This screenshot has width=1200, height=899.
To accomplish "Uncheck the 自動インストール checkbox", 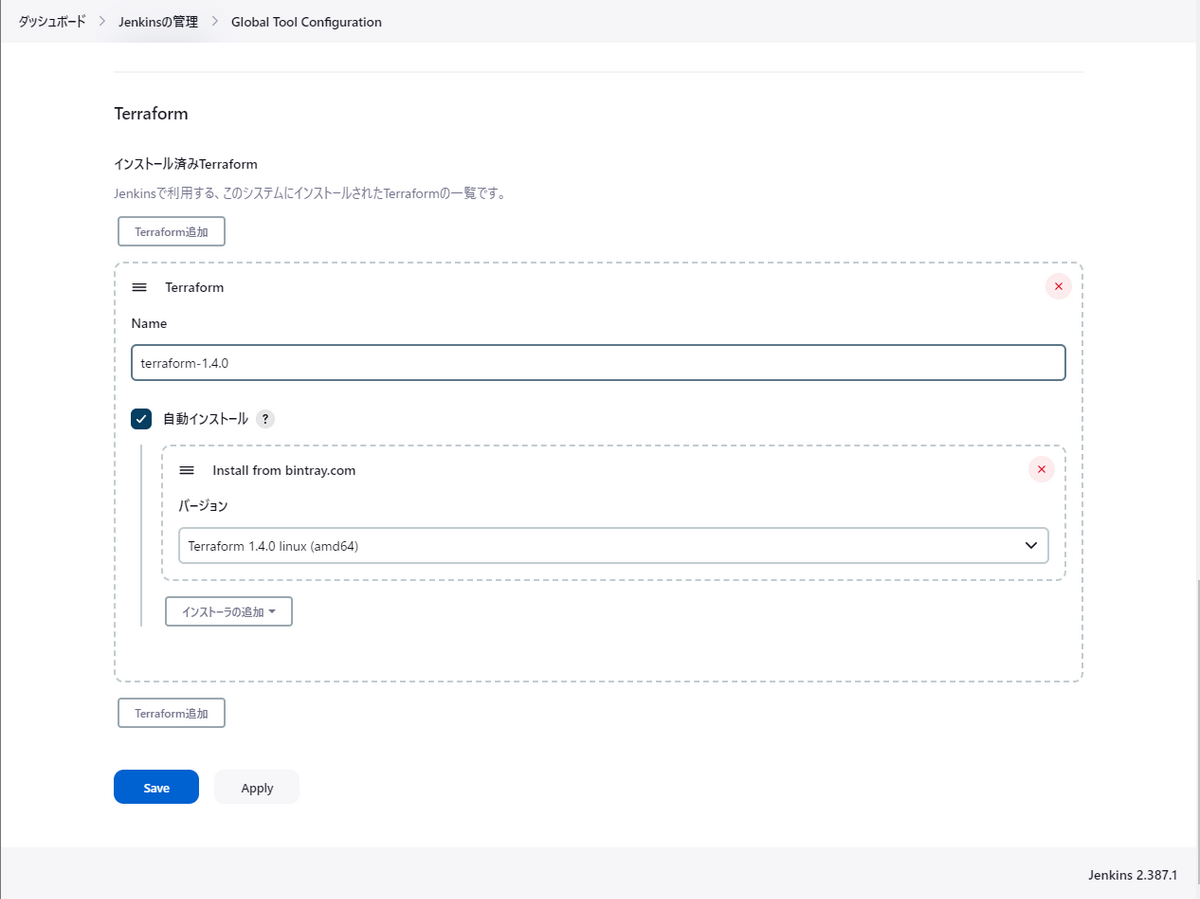I will click(x=141, y=419).
